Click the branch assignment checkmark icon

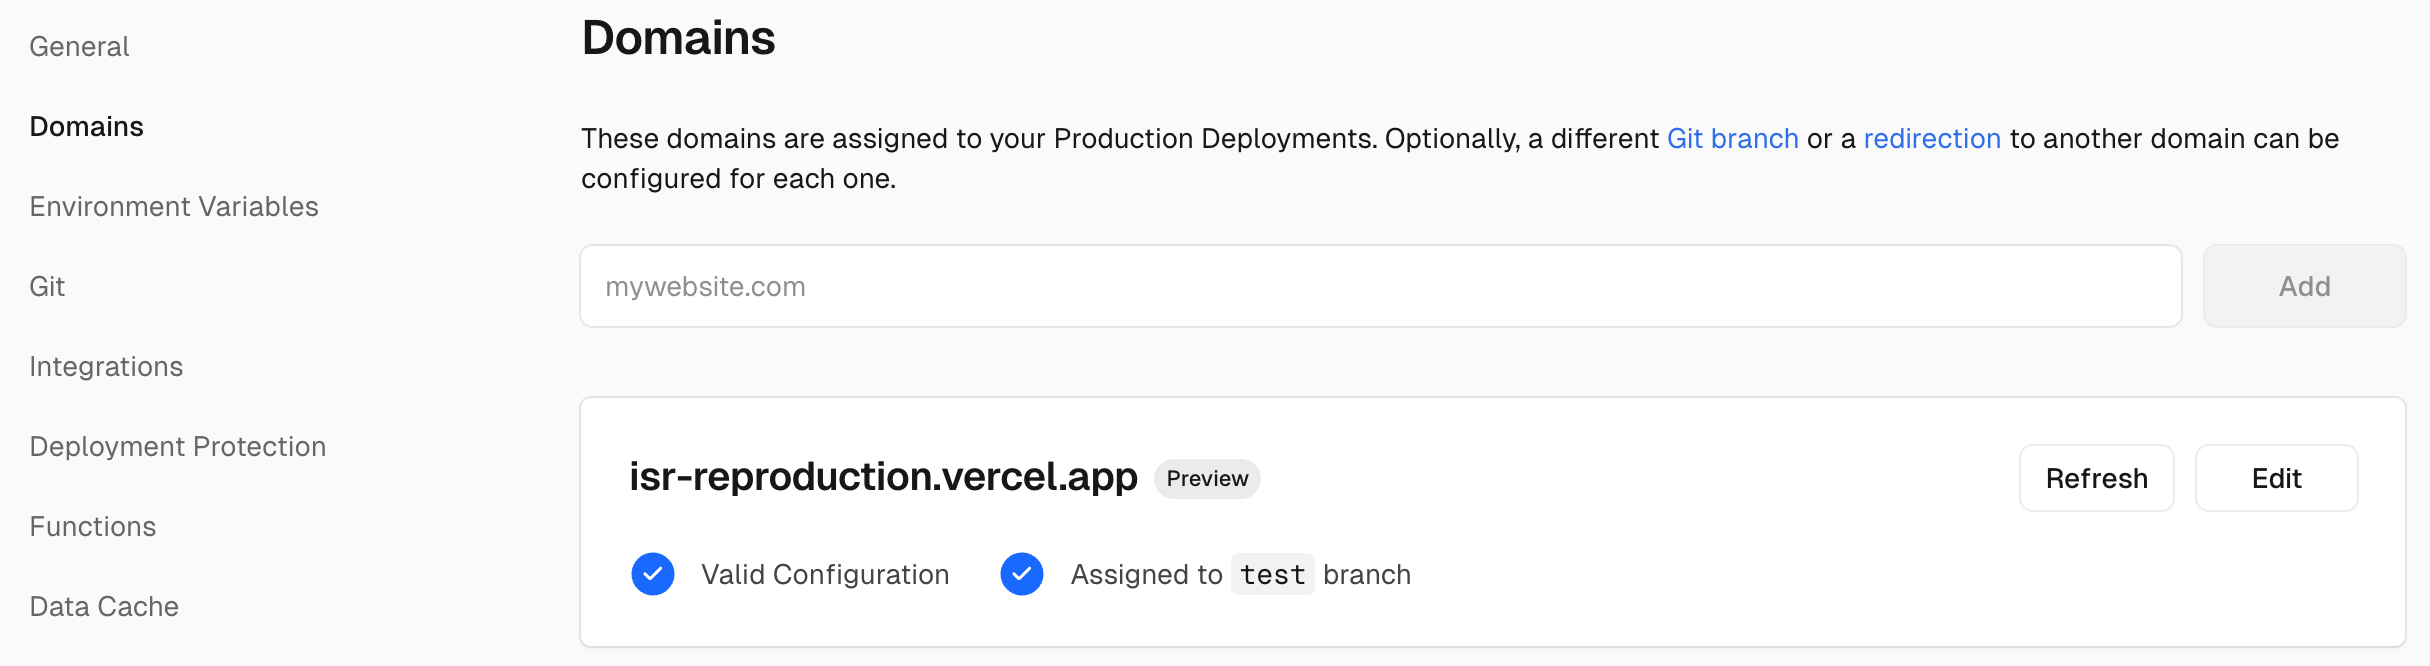[x=1022, y=574]
